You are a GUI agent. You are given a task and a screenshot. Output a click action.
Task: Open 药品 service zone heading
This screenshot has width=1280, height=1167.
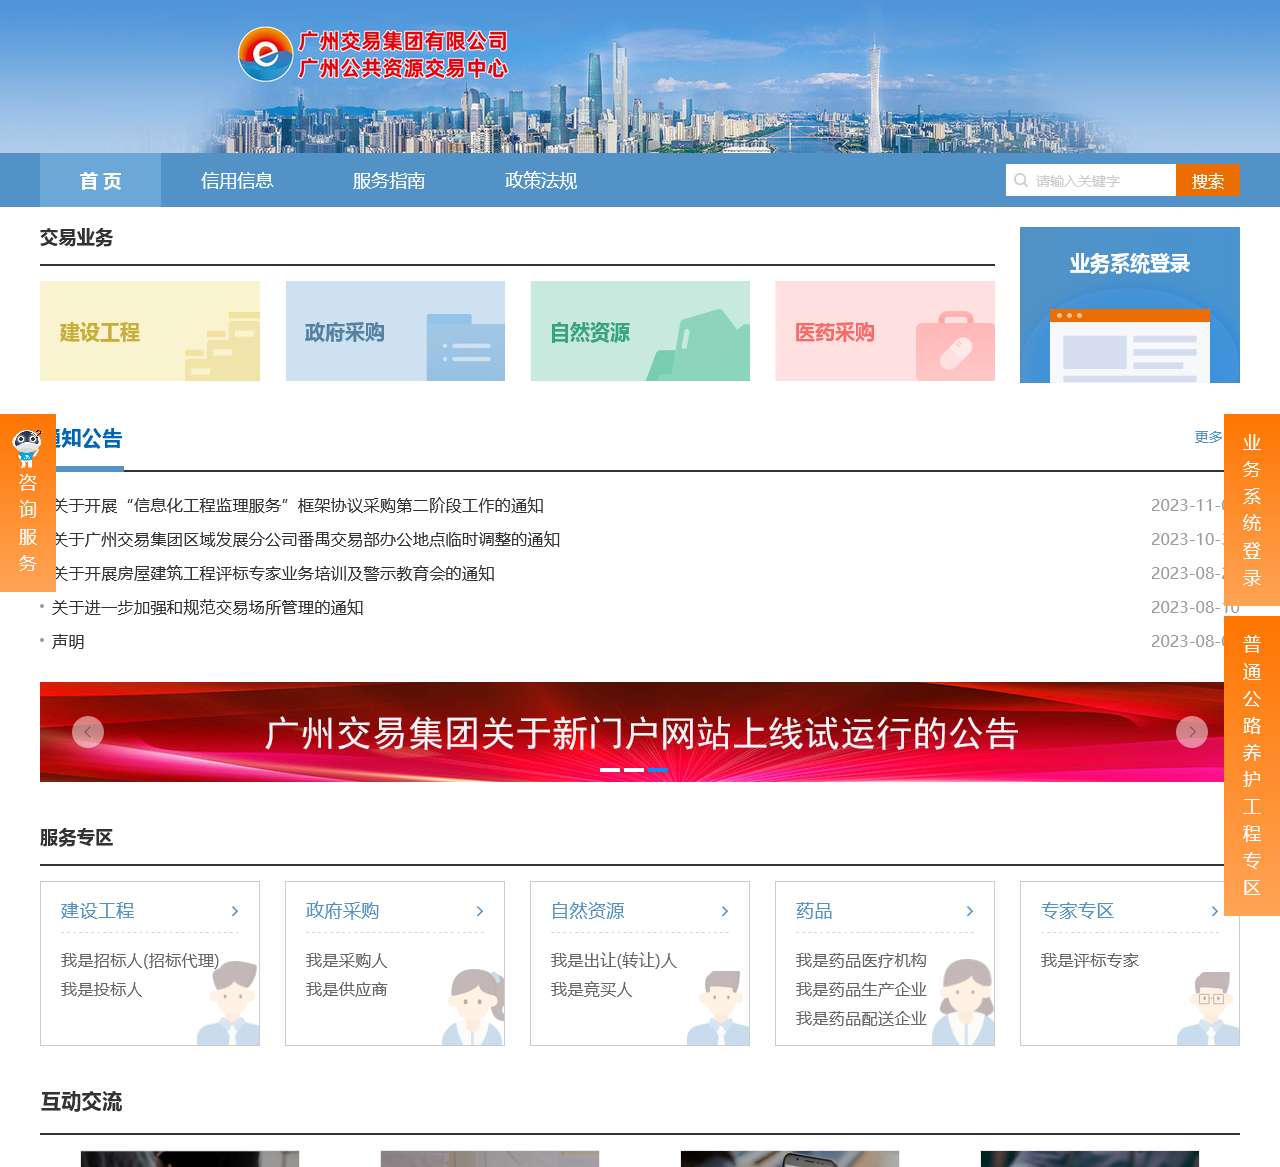pos(814,911)
